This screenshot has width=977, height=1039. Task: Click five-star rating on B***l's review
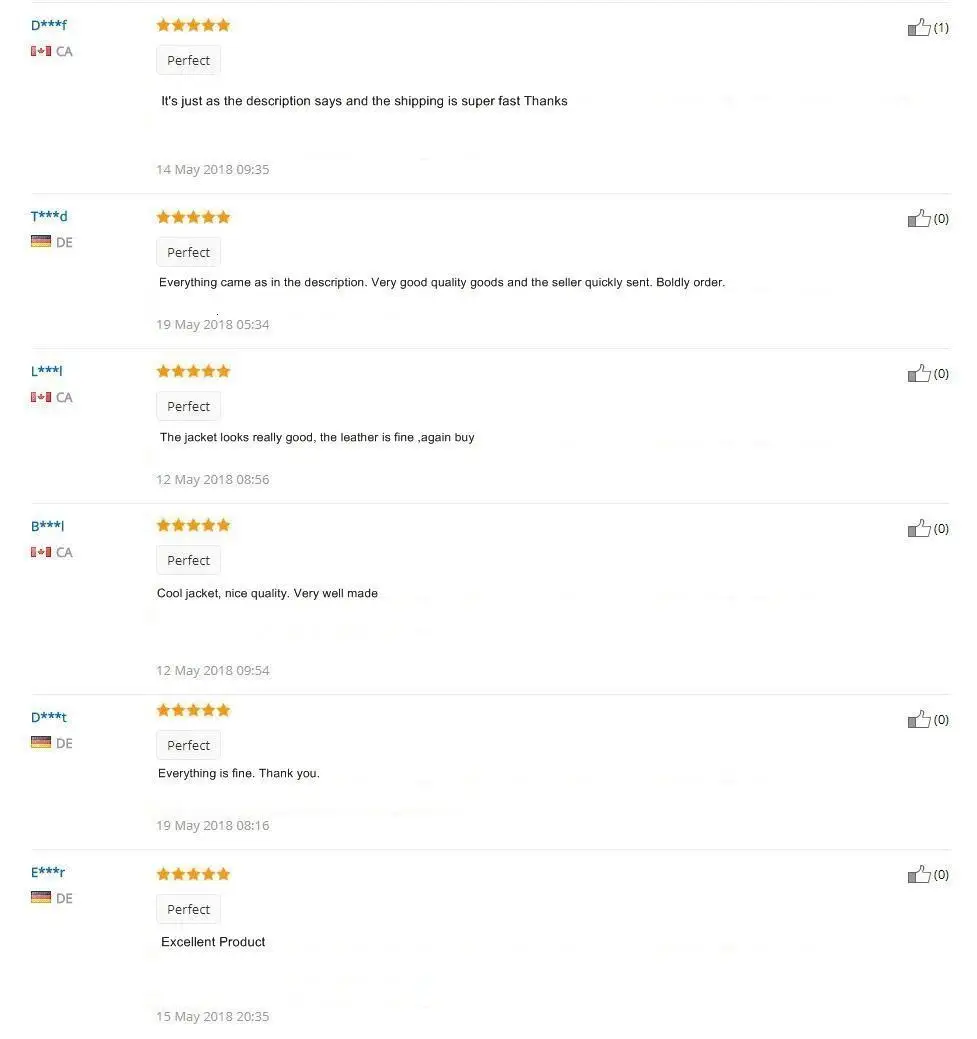[x=193, y=525]
